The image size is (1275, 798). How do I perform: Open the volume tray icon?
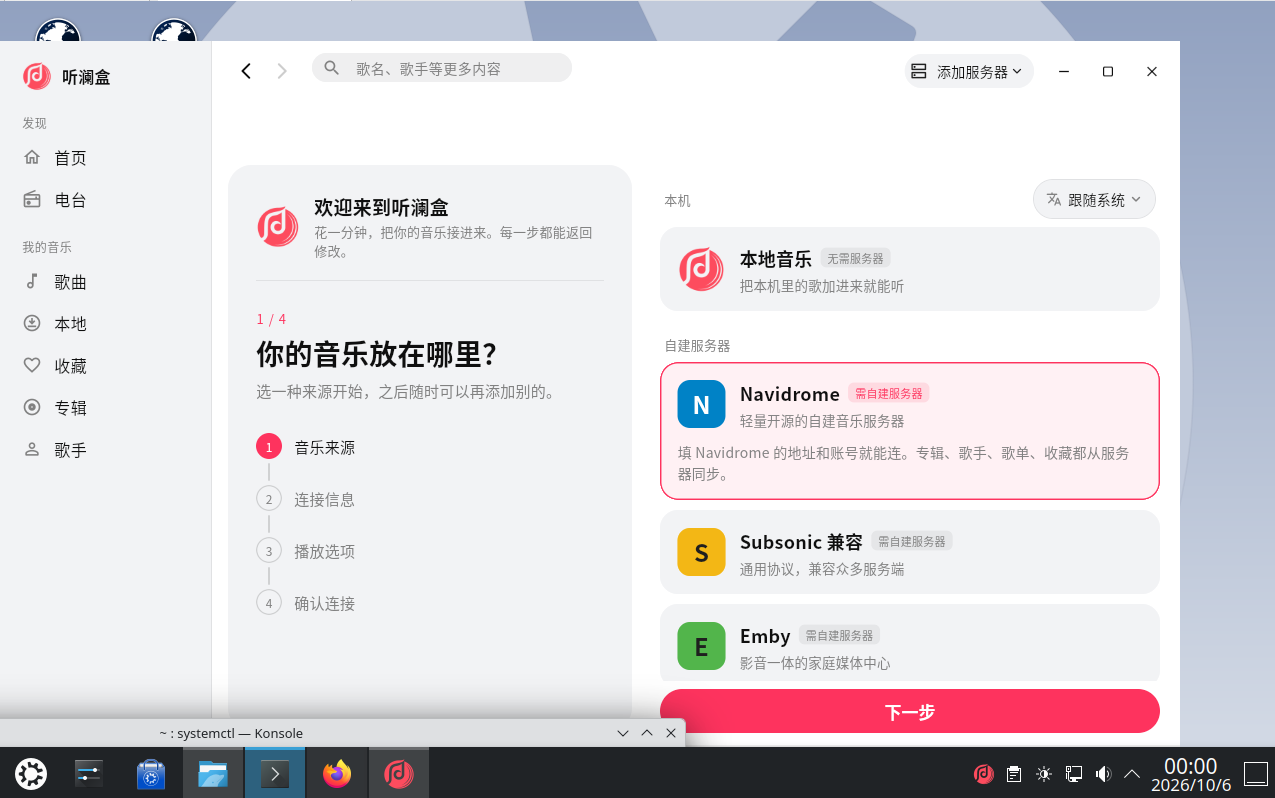tap(1104, 773)
